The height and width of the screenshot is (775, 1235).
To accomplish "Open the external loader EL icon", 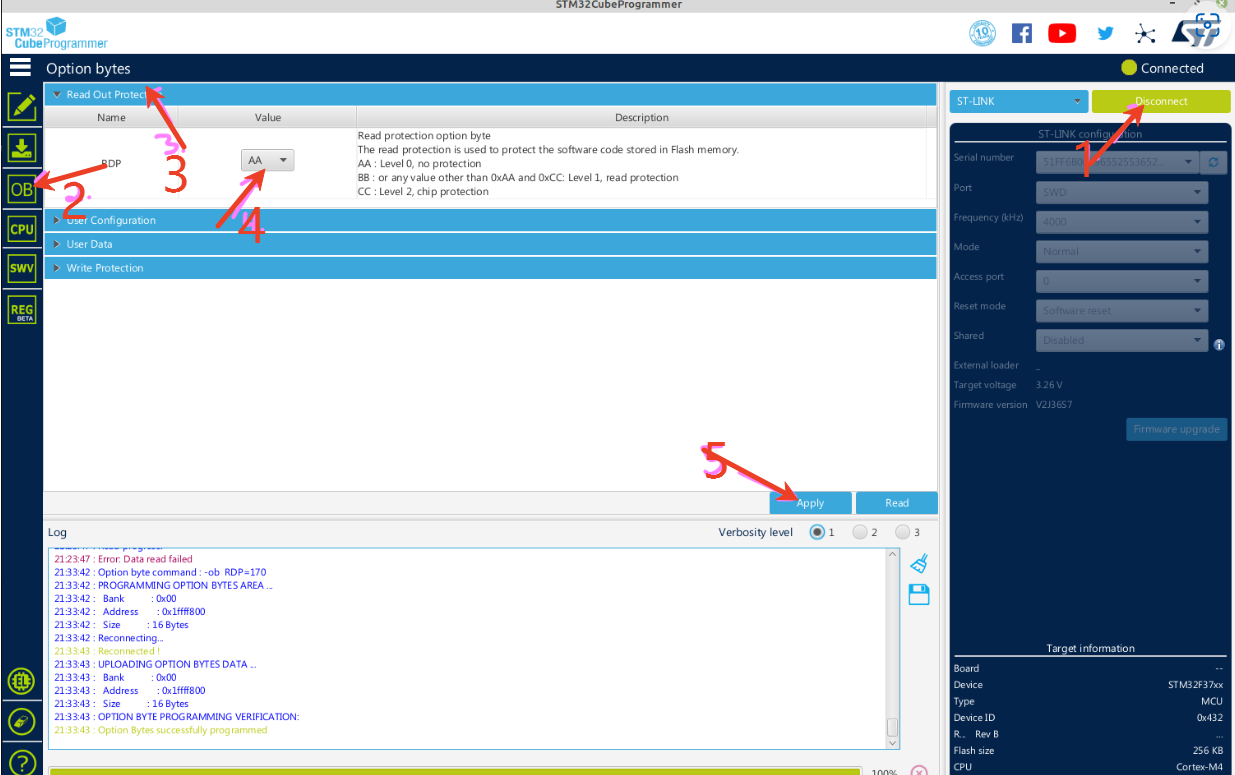I will tap(21, 682).
